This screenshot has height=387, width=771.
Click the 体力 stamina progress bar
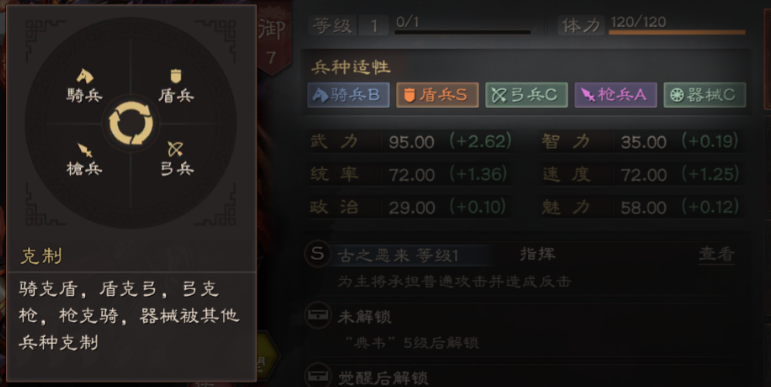677,32
